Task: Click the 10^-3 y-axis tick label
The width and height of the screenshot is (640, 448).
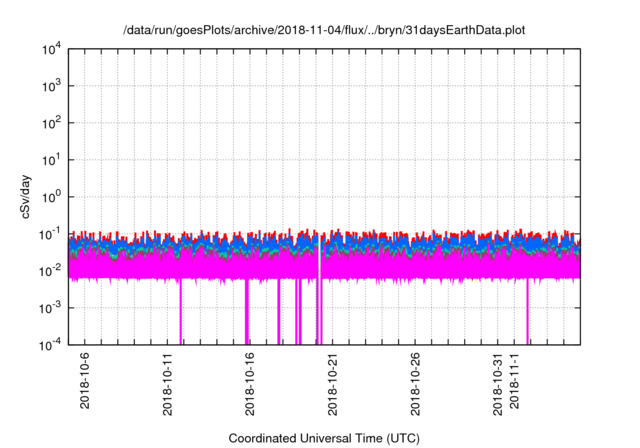Action: pos(51,309)
